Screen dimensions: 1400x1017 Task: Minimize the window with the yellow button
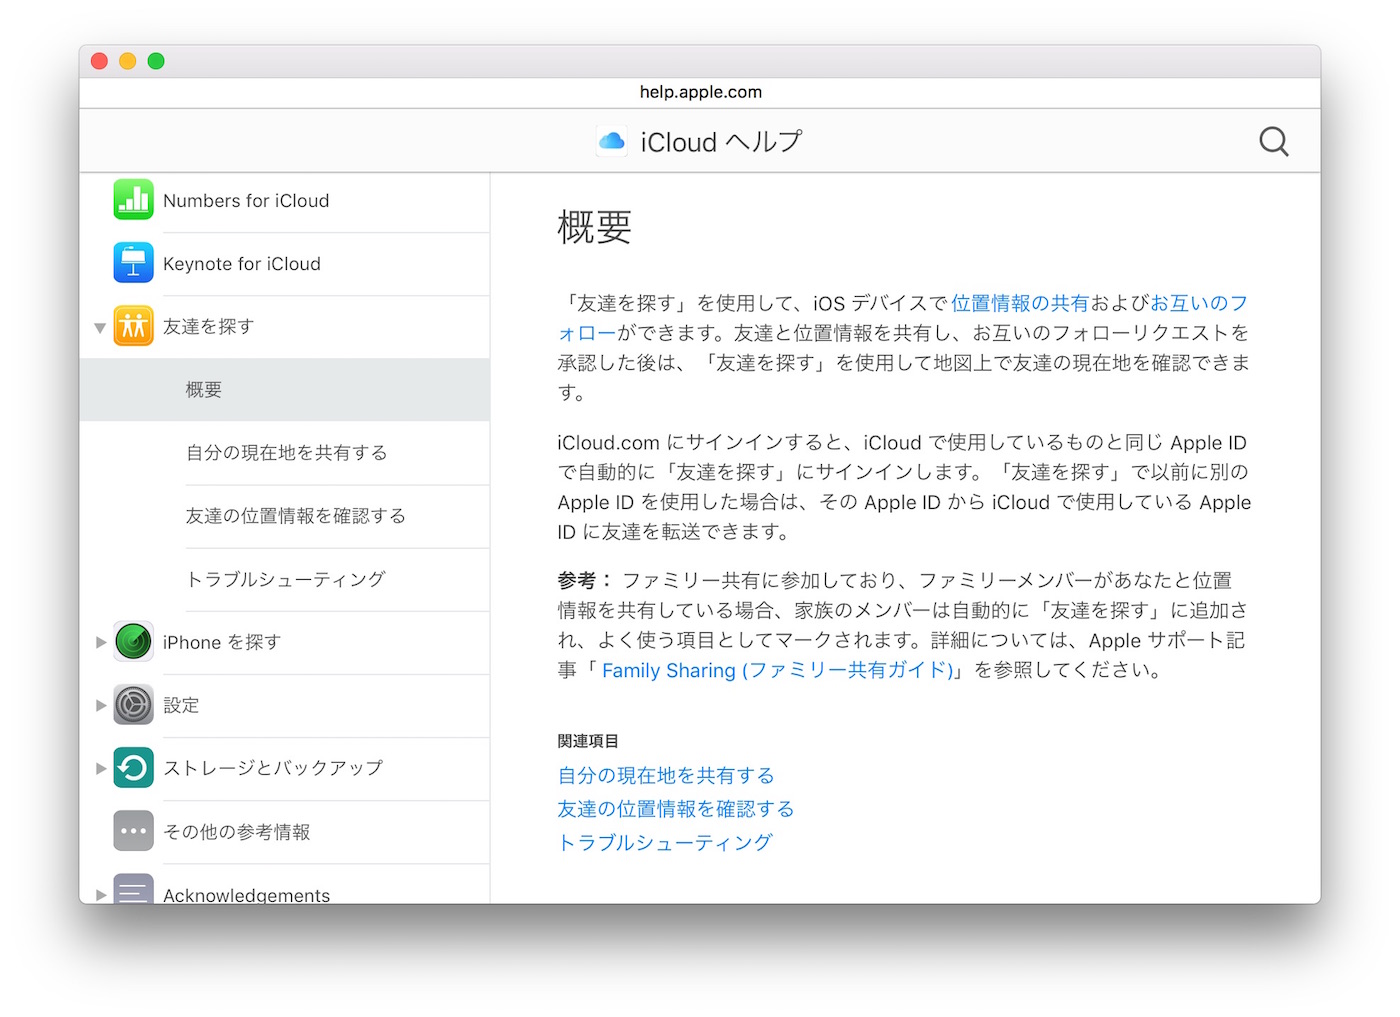127,61
